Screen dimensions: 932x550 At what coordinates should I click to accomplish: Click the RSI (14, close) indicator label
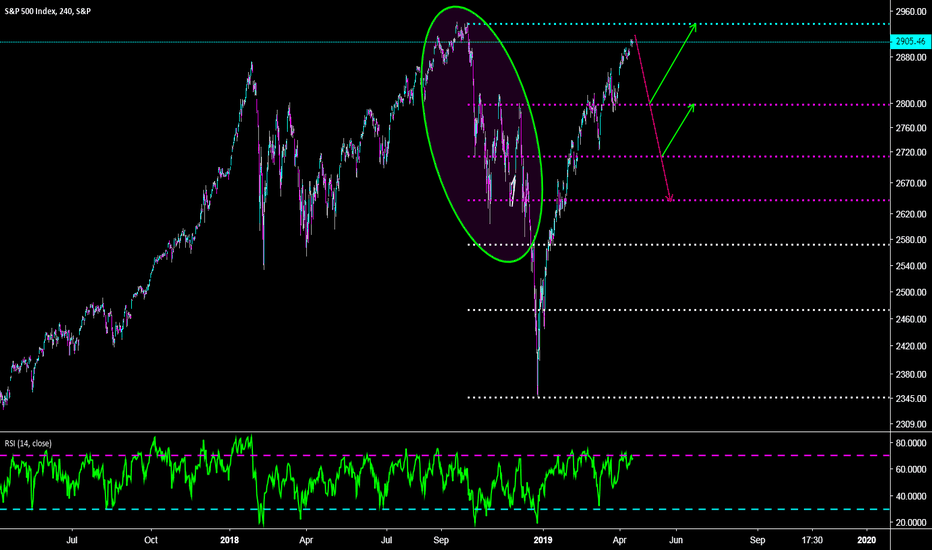(x=28, y=443)
